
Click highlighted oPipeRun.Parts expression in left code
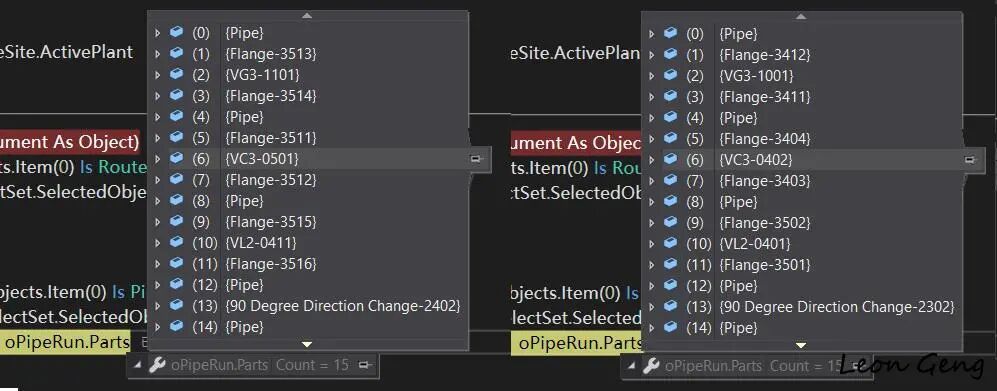(66, 343)
